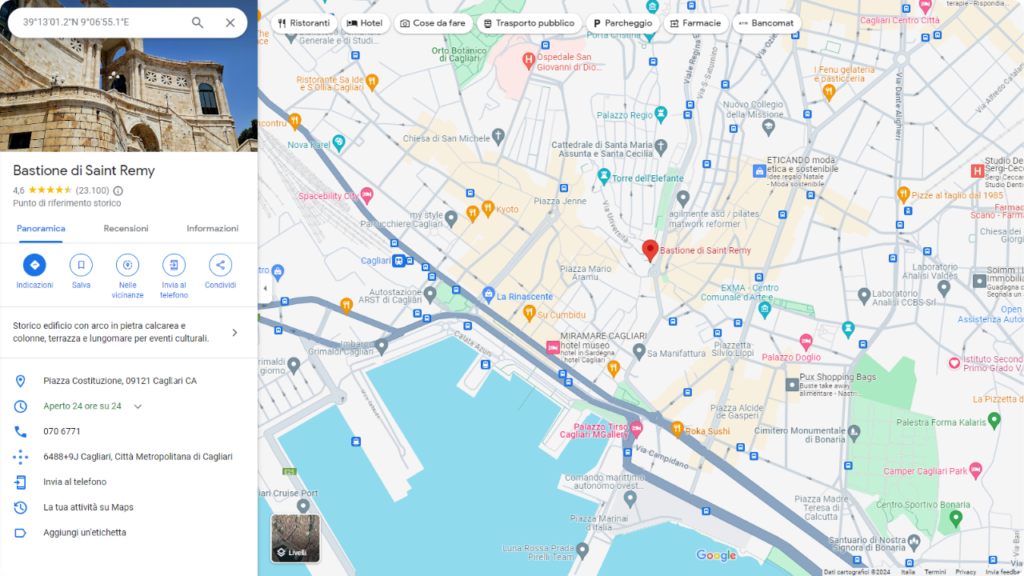Open the Livelli map layers thumbnail
Image resolution: width=1024 pixels, height=576 pixels.
295,538
